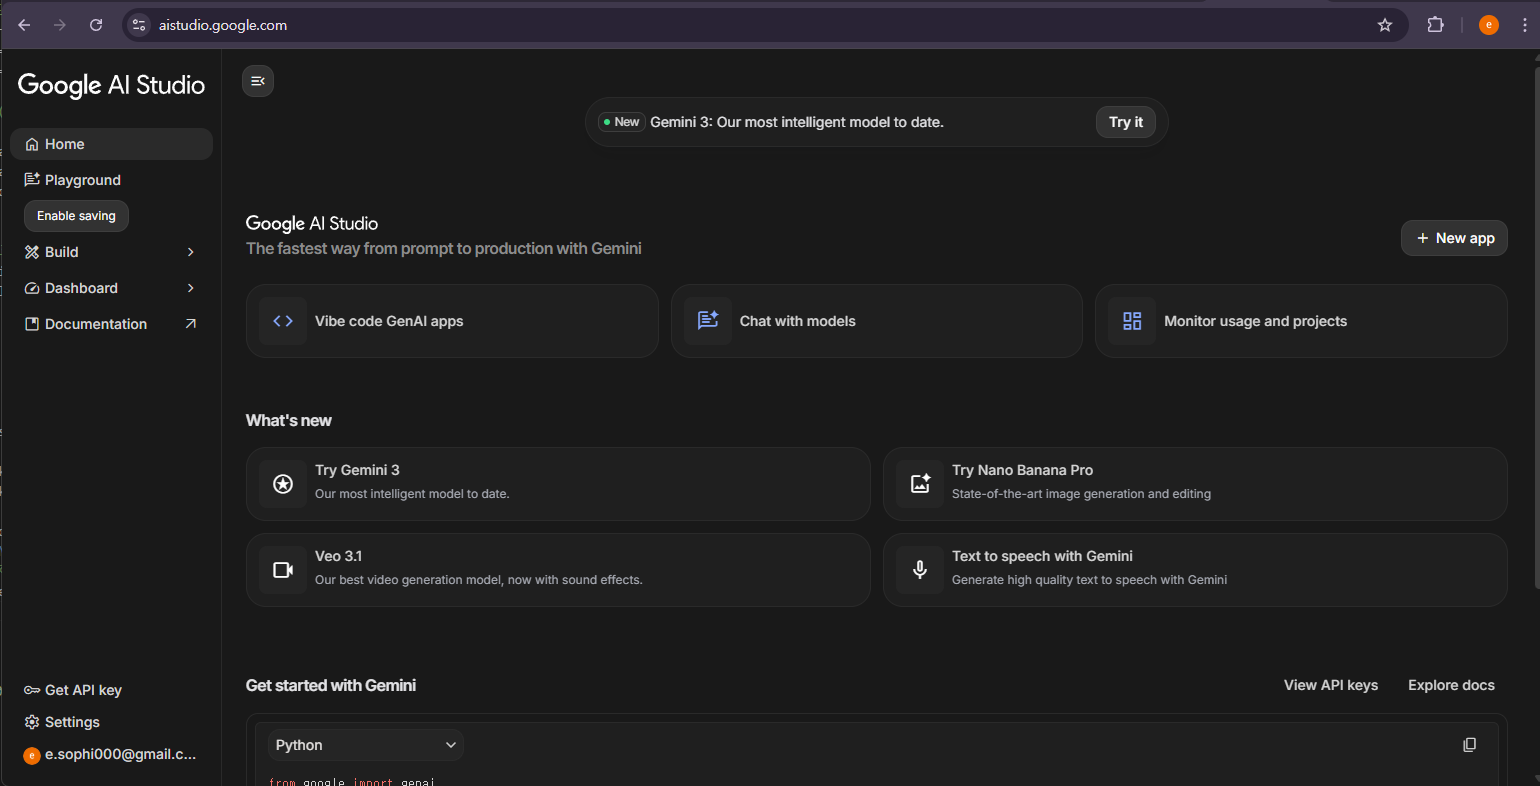Click the code brackets icon on Vibe code card
The width and height of the screenshot is (1540, 786).
click(x=283, y=321)
